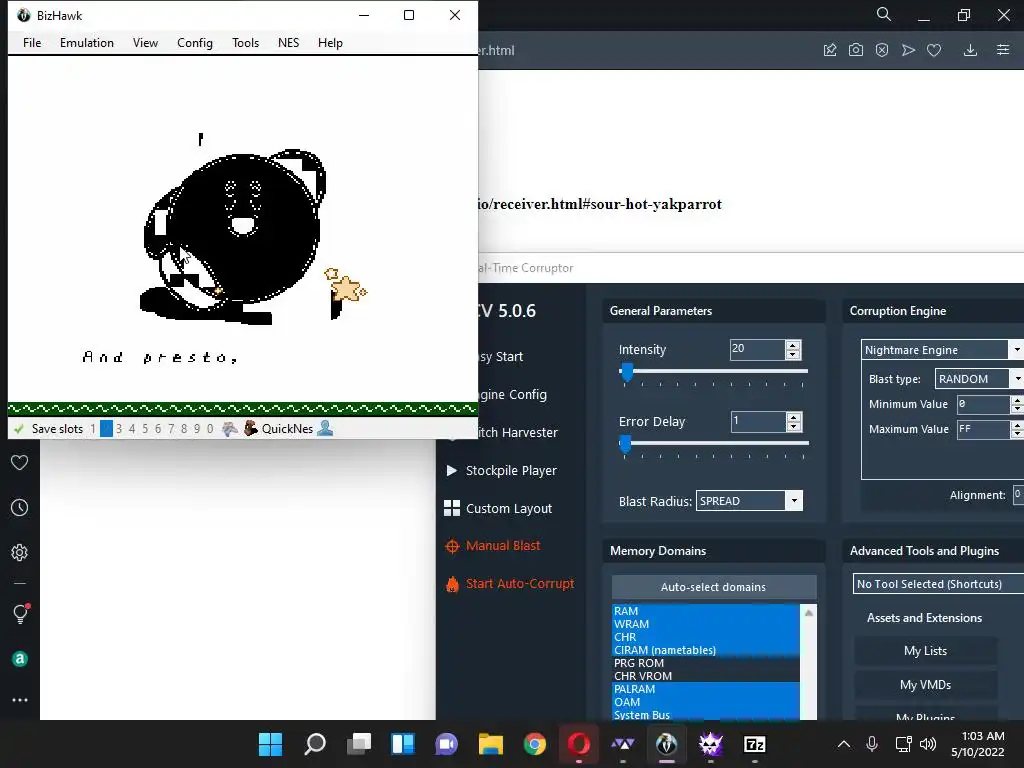The height and width of the screenshot is (768, 1024).
Task: Click the Intensity value field
Action: click(757, 349)
